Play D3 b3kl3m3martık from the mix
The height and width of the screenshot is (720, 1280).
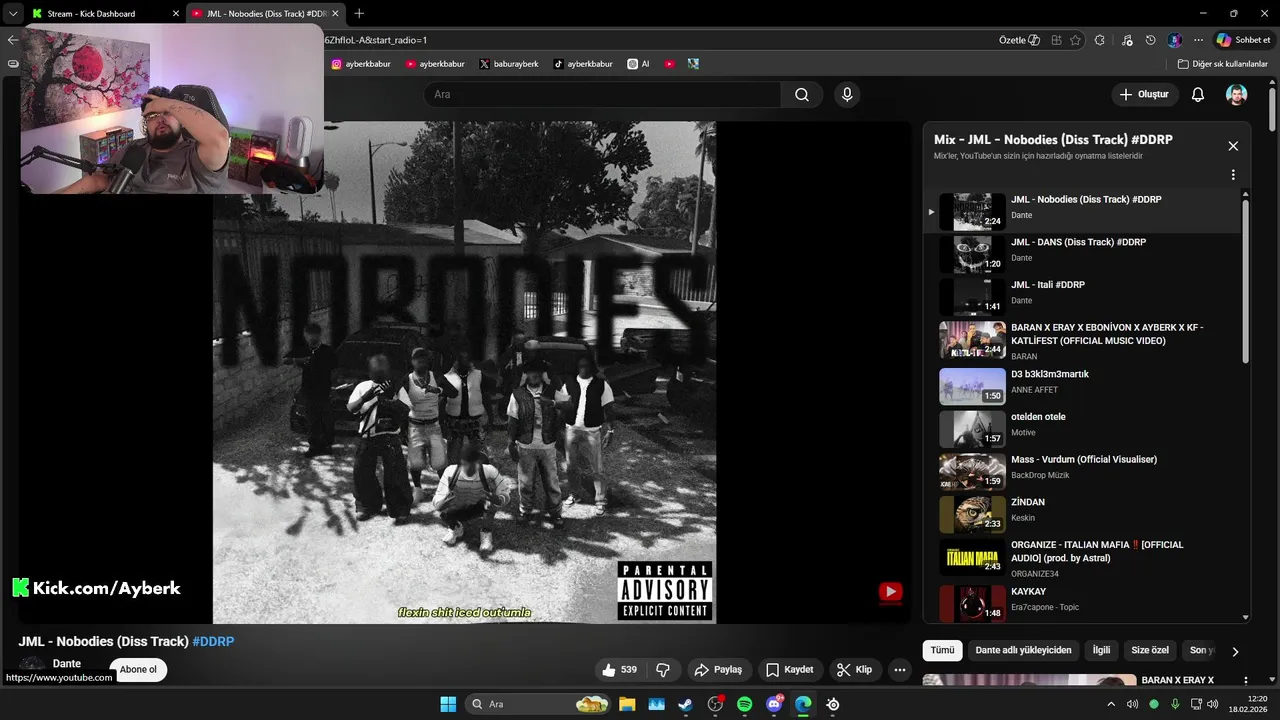1084,386
